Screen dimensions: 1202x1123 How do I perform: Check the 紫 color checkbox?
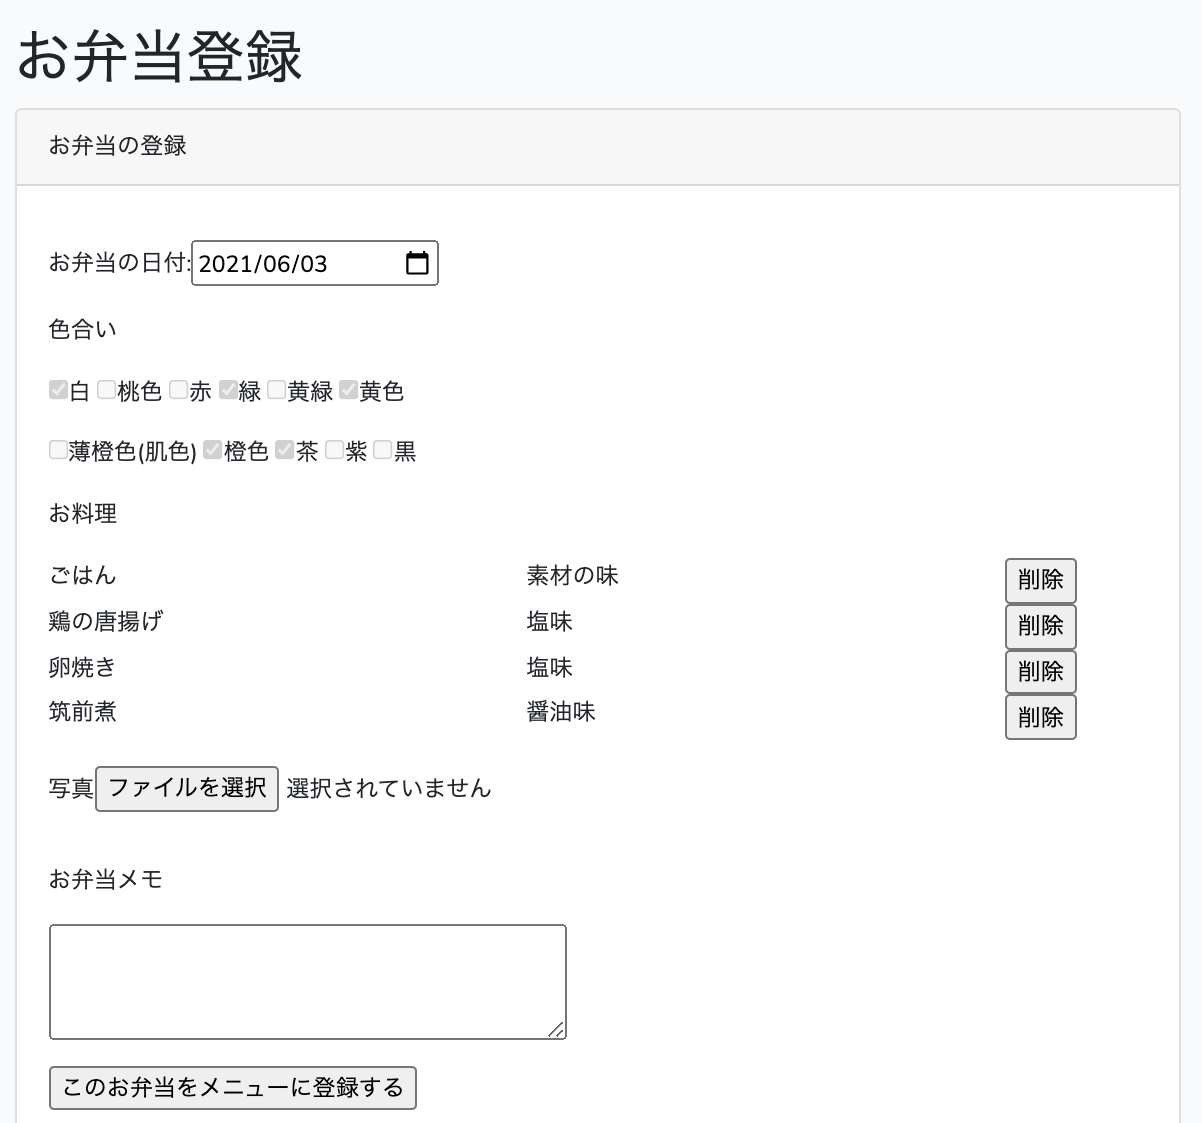pyautogui.click(x=334, y=450)
